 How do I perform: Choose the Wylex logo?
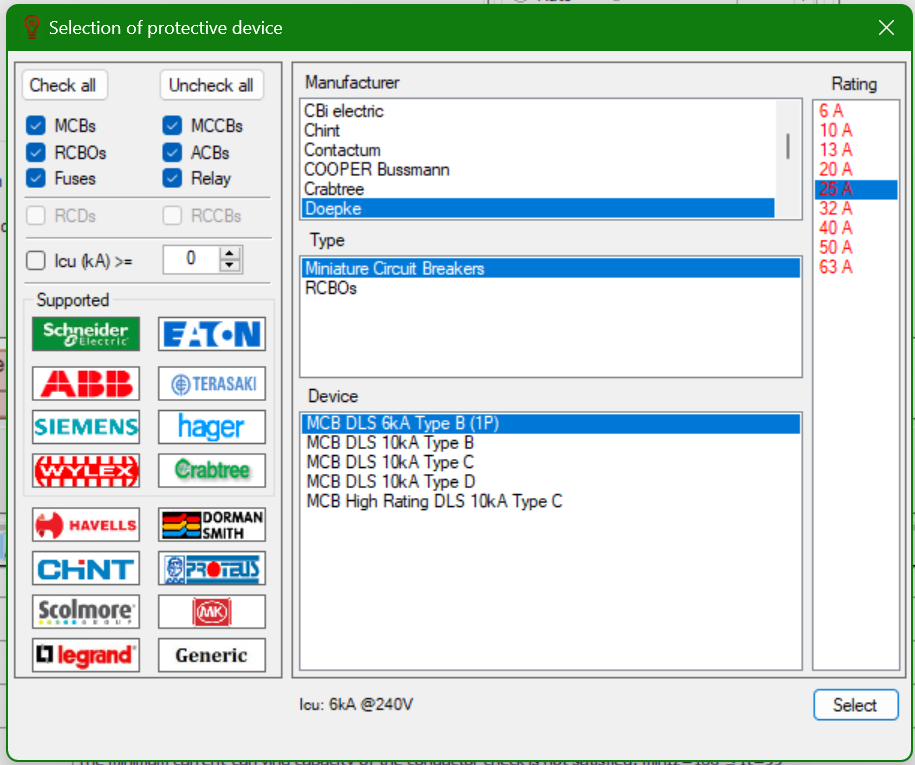(86, 470)
